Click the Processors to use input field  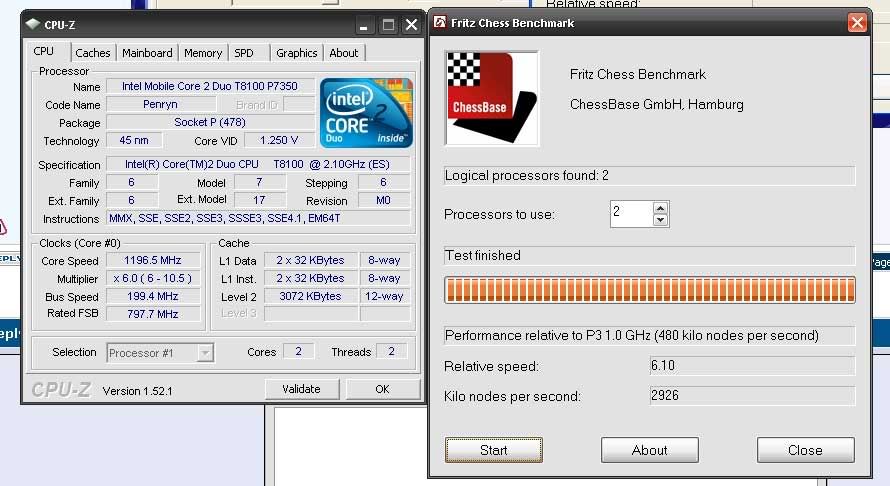click(631, 214)
